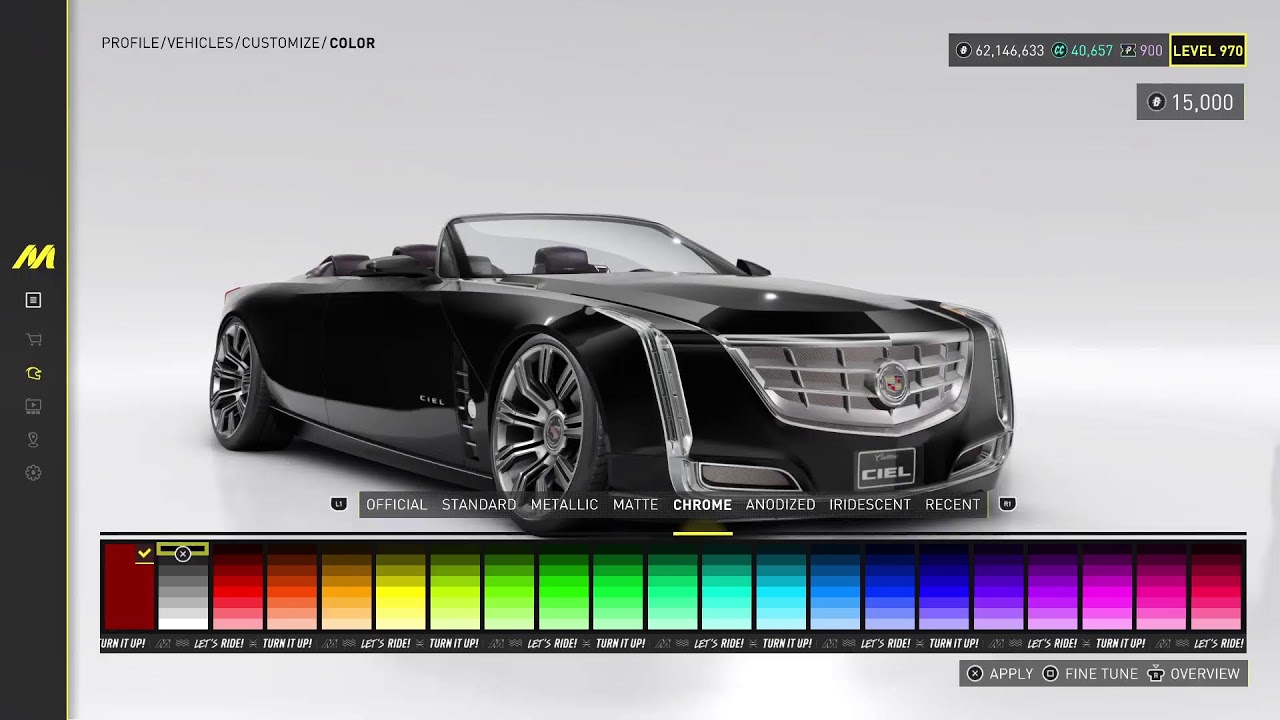Image resolution: width=1280 pixels, height=720 pixels.
Task: Click the APPLY button
Action: click(1000, 674)
